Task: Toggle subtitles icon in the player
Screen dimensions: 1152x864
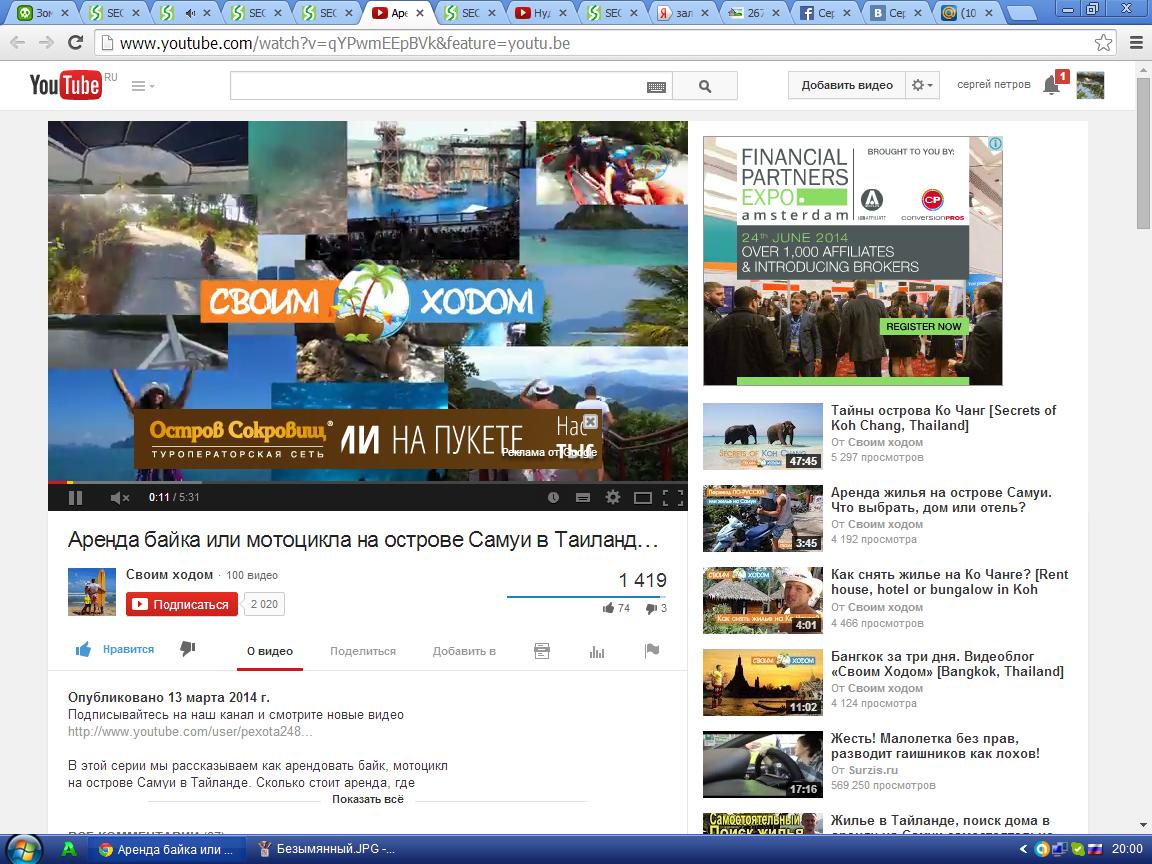Action: coord(583,497)
